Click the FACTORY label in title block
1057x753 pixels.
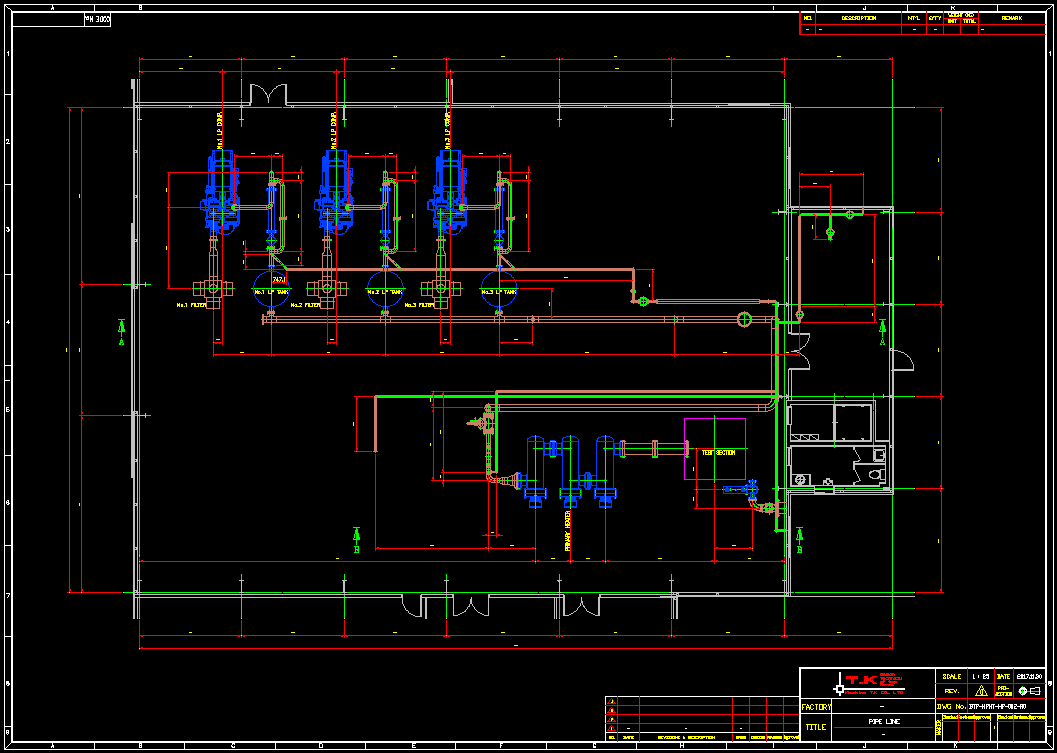pyautogui.click(x=816, y=706)
